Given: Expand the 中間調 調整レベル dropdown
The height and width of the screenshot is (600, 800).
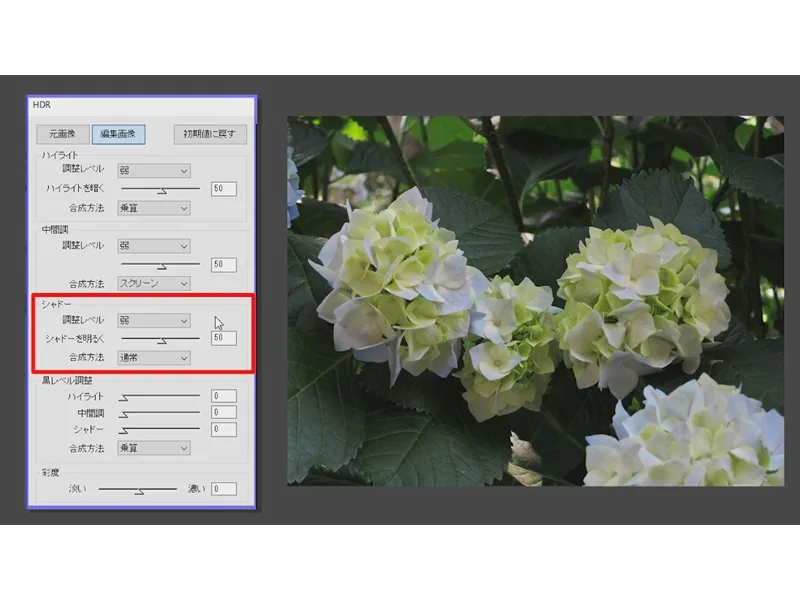Looking at the screenshot, I should click(x=153, y=246).
